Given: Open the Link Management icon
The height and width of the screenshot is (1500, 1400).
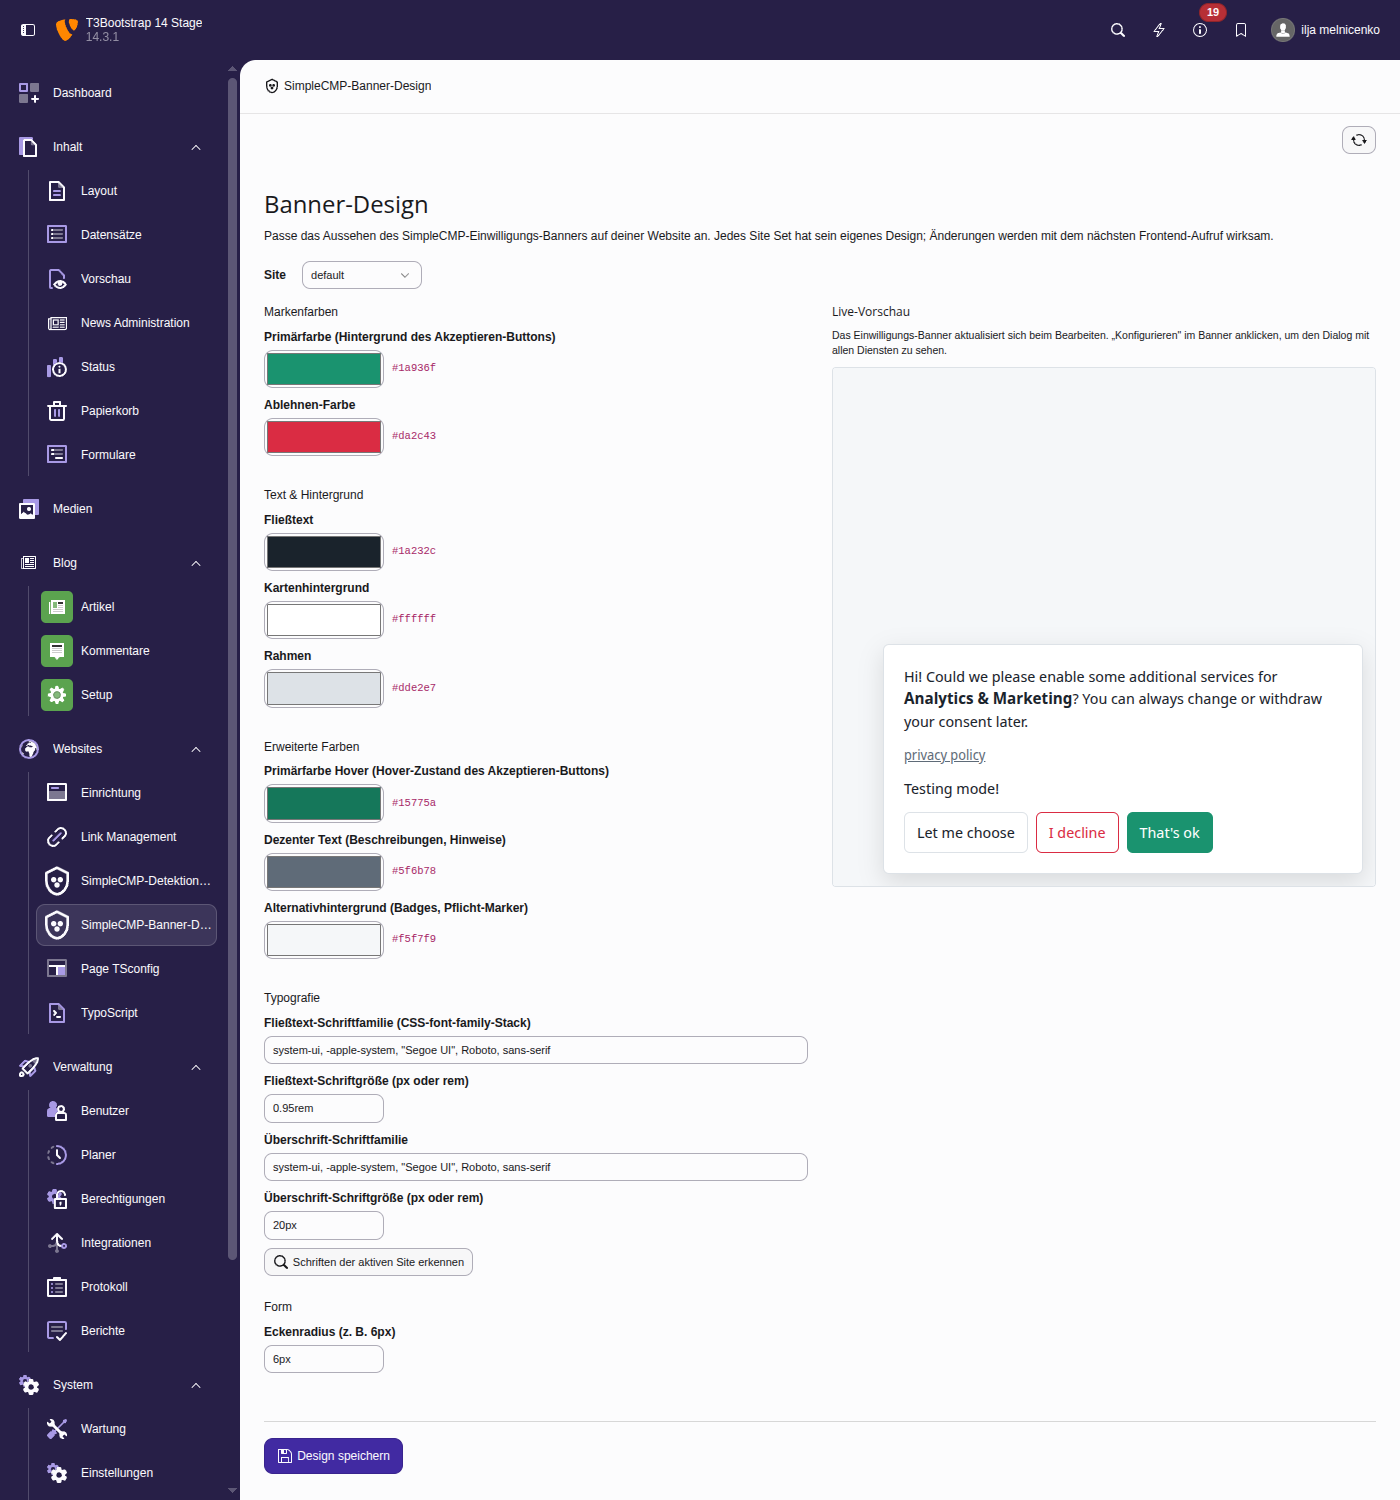Looking at the screenshot, I should coord(57,837).
